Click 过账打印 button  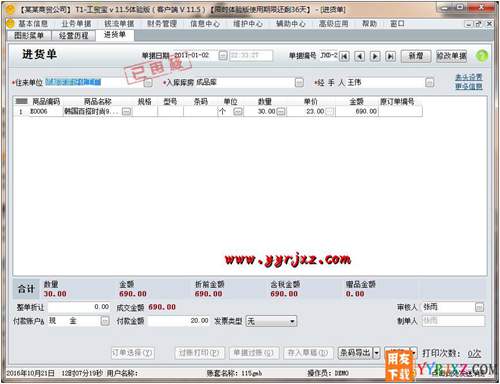199,353
